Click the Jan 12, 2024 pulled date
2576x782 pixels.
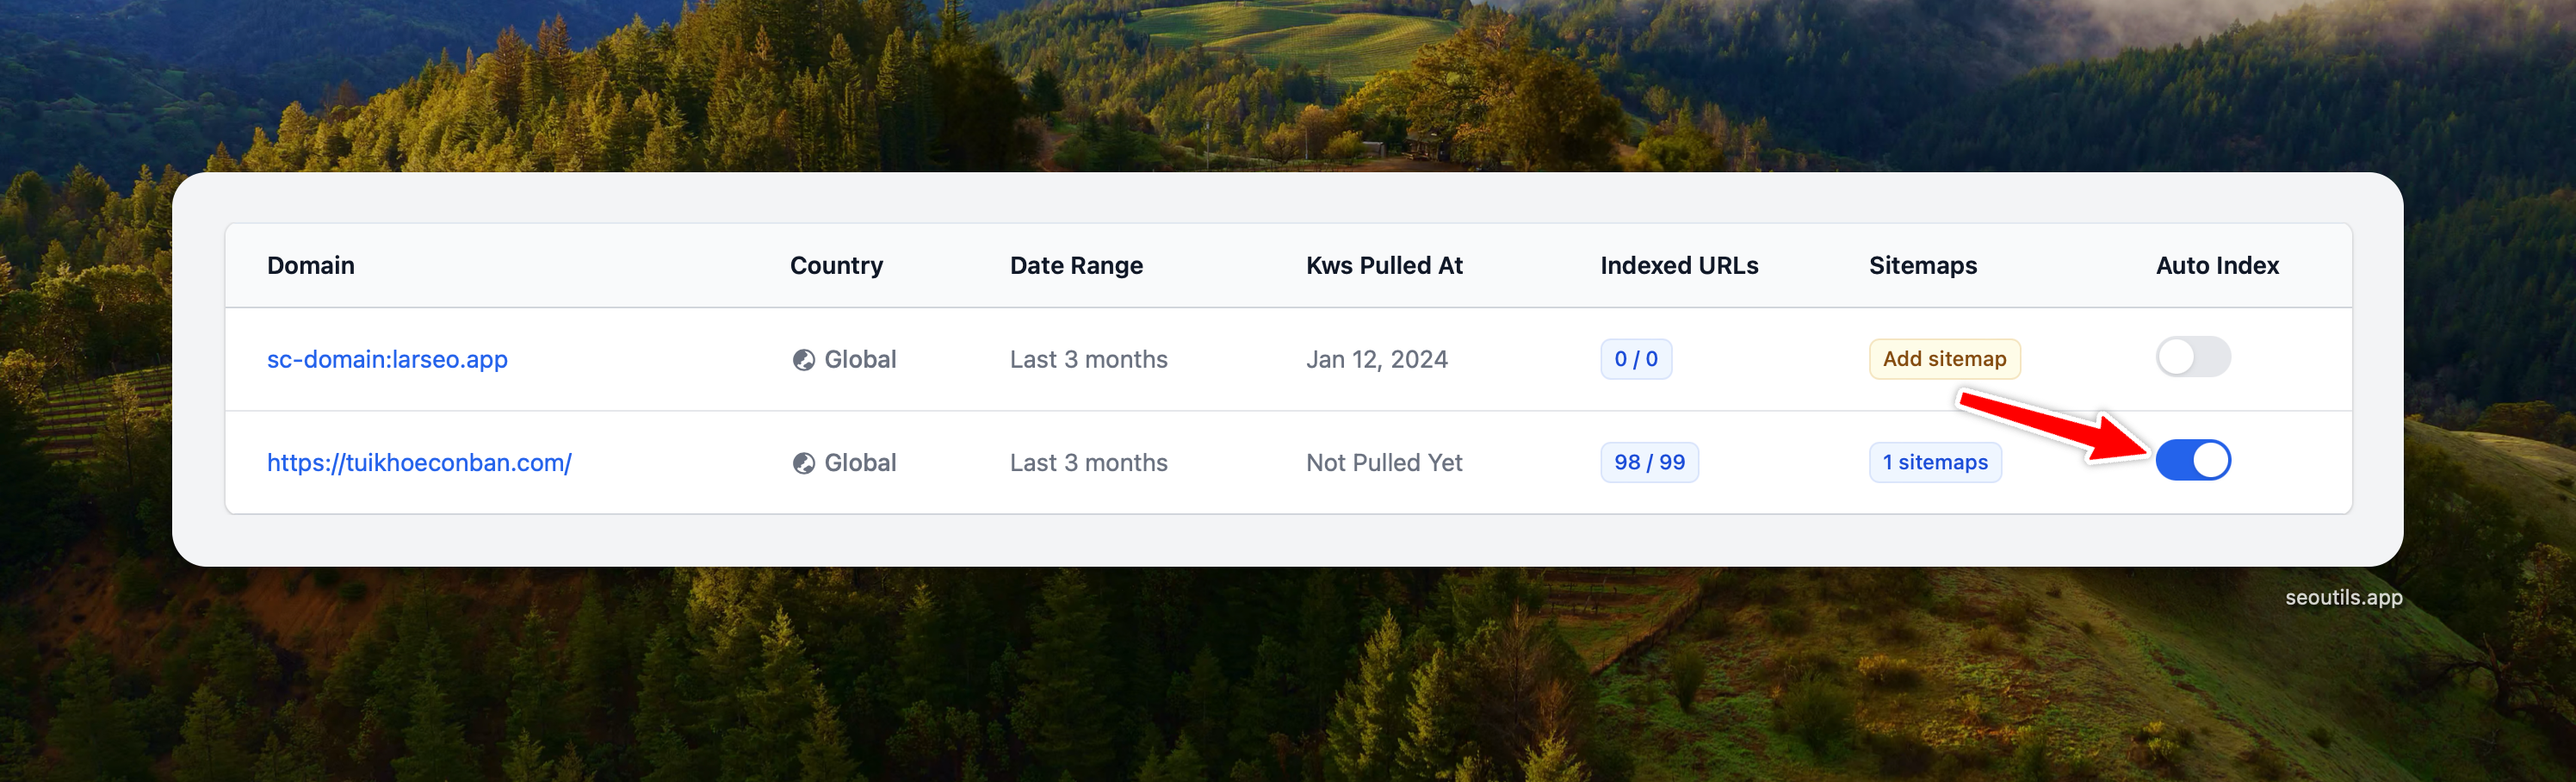[x=1376, y=360]
